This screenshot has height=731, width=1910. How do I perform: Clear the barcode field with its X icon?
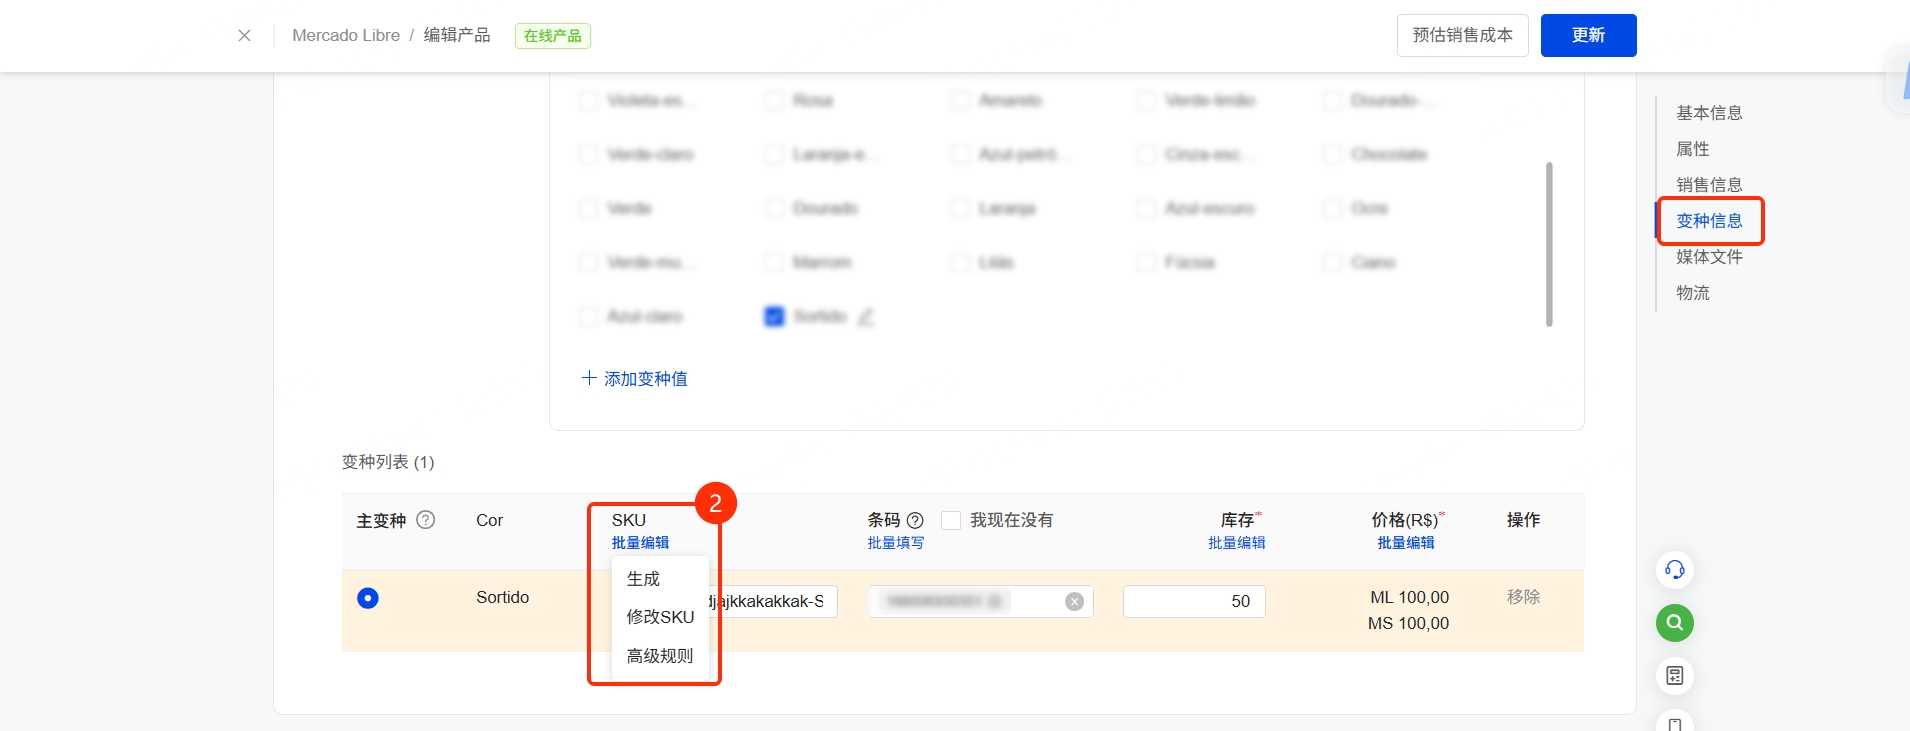[x=1074, y=601]
